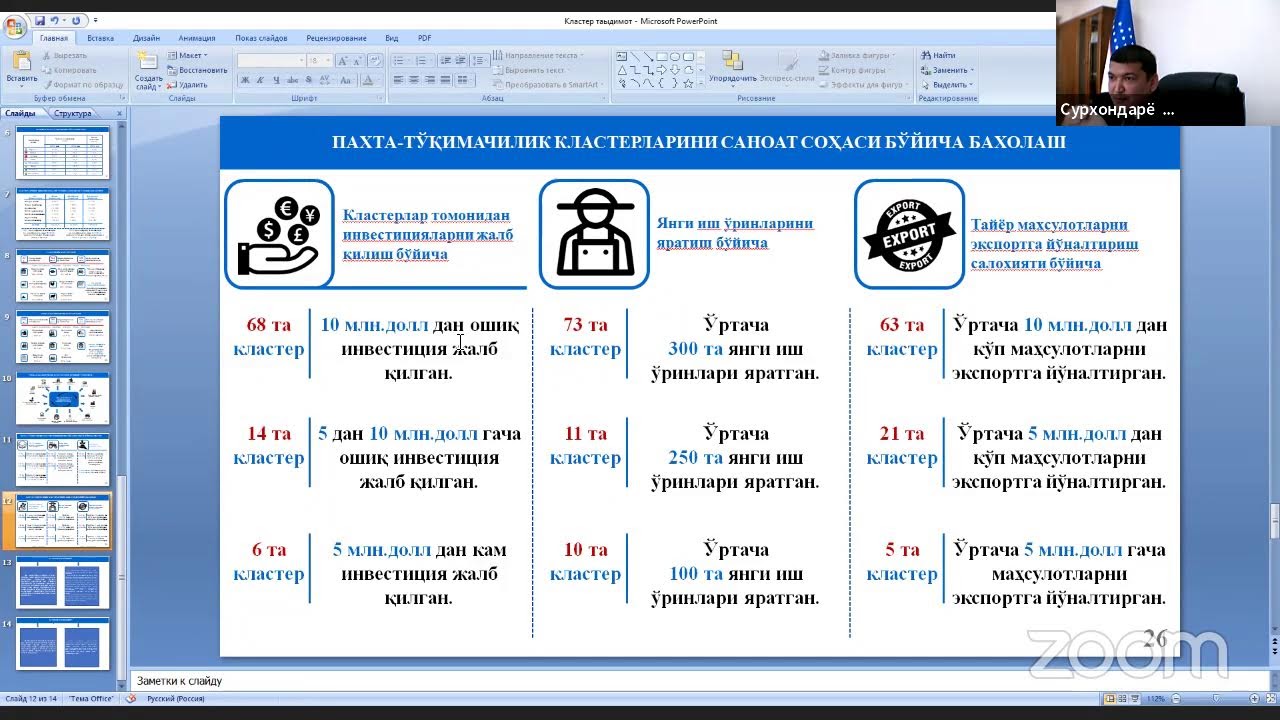Select slide 10 thumbnail
Viewport: 1280px width, 720px height.
click(x=62, y=398)
